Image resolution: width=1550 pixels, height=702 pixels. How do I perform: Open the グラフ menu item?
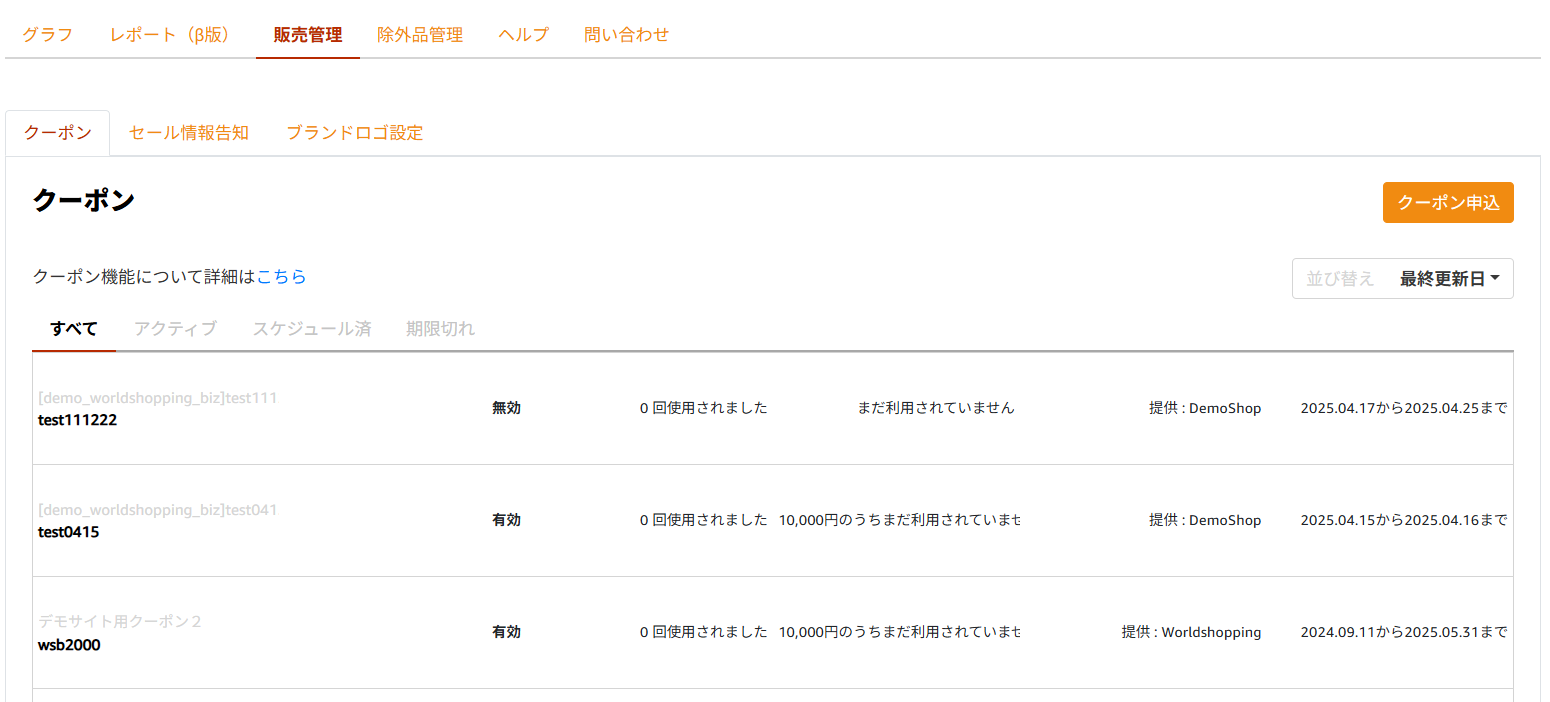click(x=47, y=35)
